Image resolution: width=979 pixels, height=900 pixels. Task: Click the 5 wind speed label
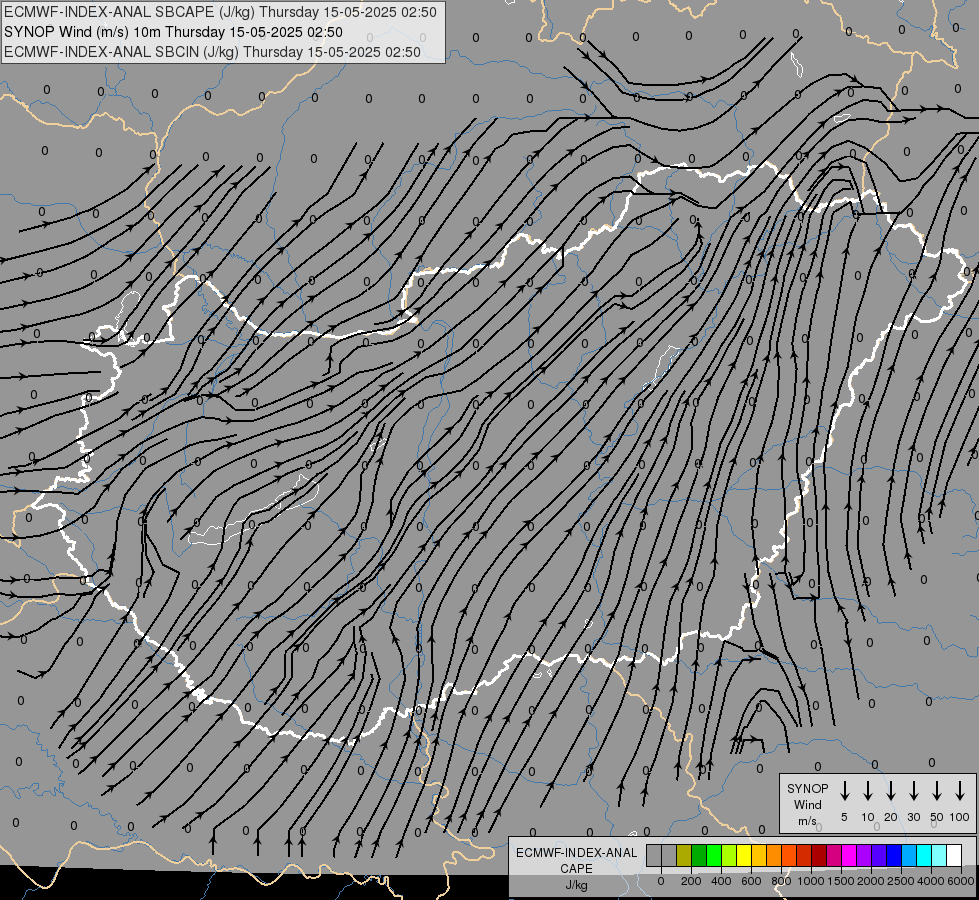(844, 817)
